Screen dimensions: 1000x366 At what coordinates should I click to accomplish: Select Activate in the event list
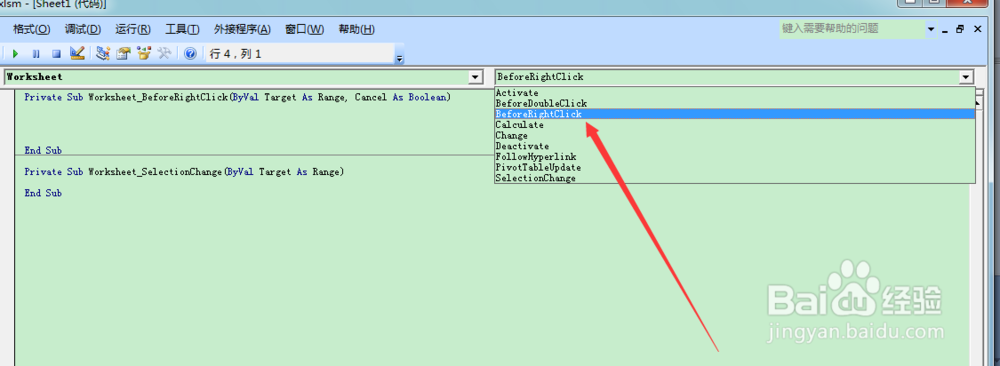click(x=735, y=92)
